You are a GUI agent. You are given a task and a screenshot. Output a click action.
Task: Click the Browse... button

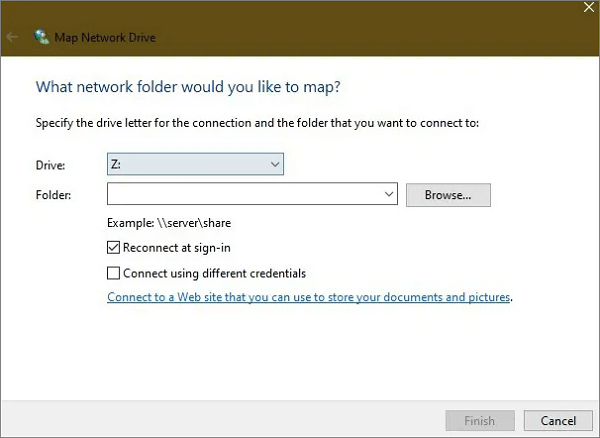447,194
